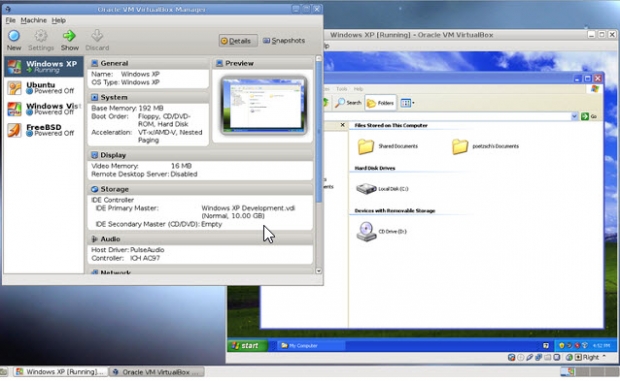
Task: Select the Windows XP virtual machine
Action: (43, 66)
